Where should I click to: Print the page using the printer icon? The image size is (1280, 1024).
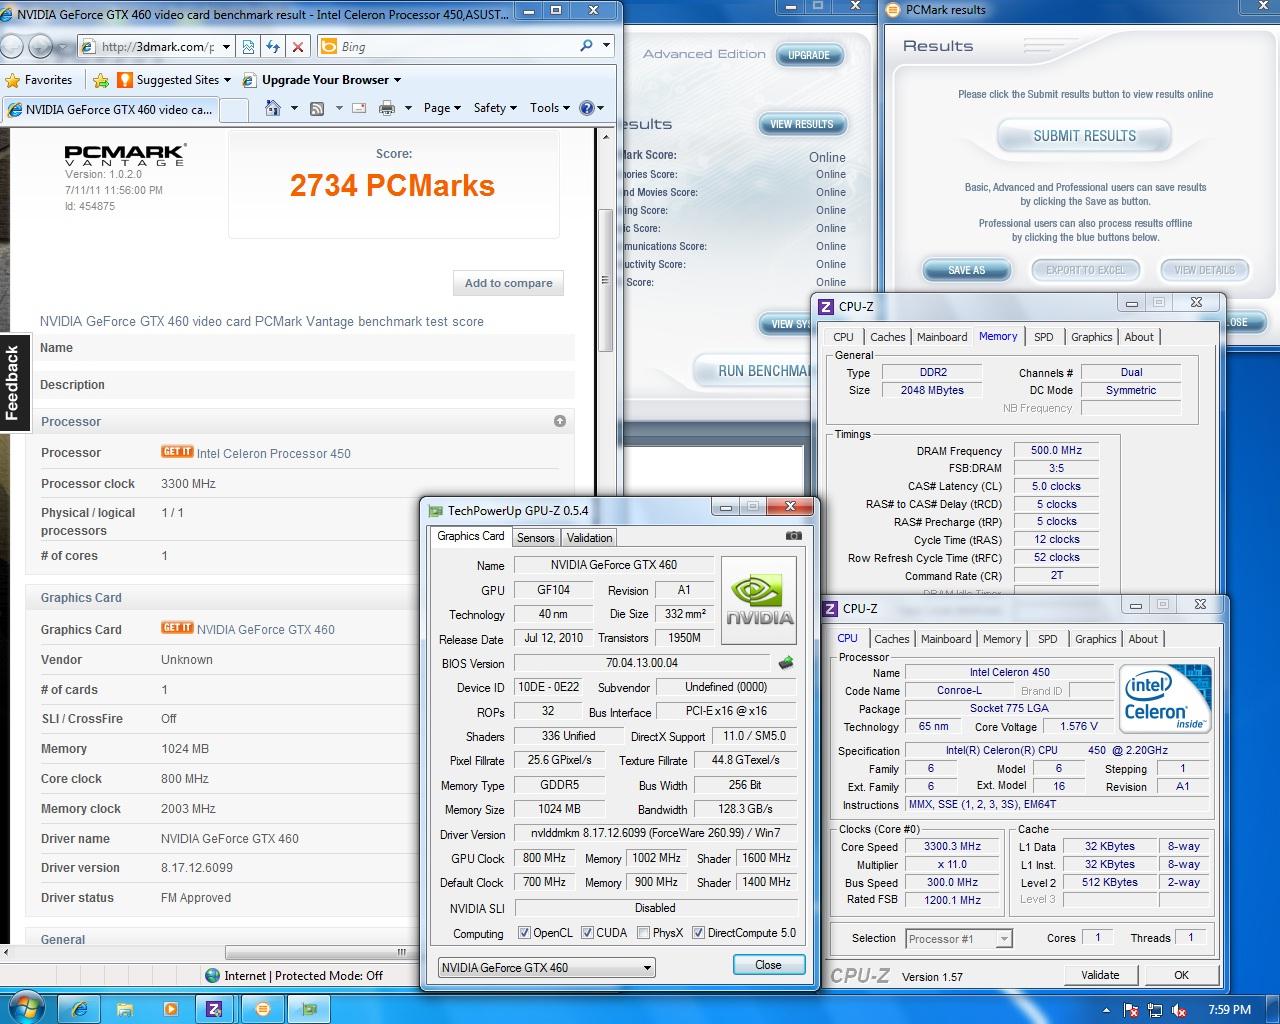click(387, 108)
